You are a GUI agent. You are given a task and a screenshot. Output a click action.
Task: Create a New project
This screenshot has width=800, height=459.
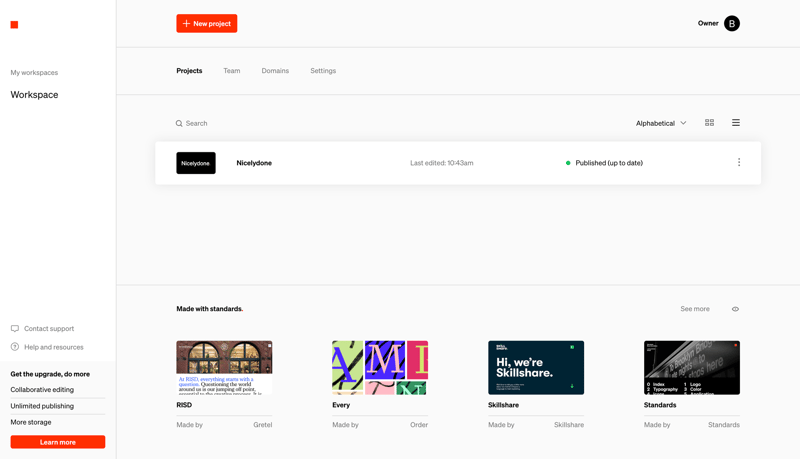pos(207,23)
